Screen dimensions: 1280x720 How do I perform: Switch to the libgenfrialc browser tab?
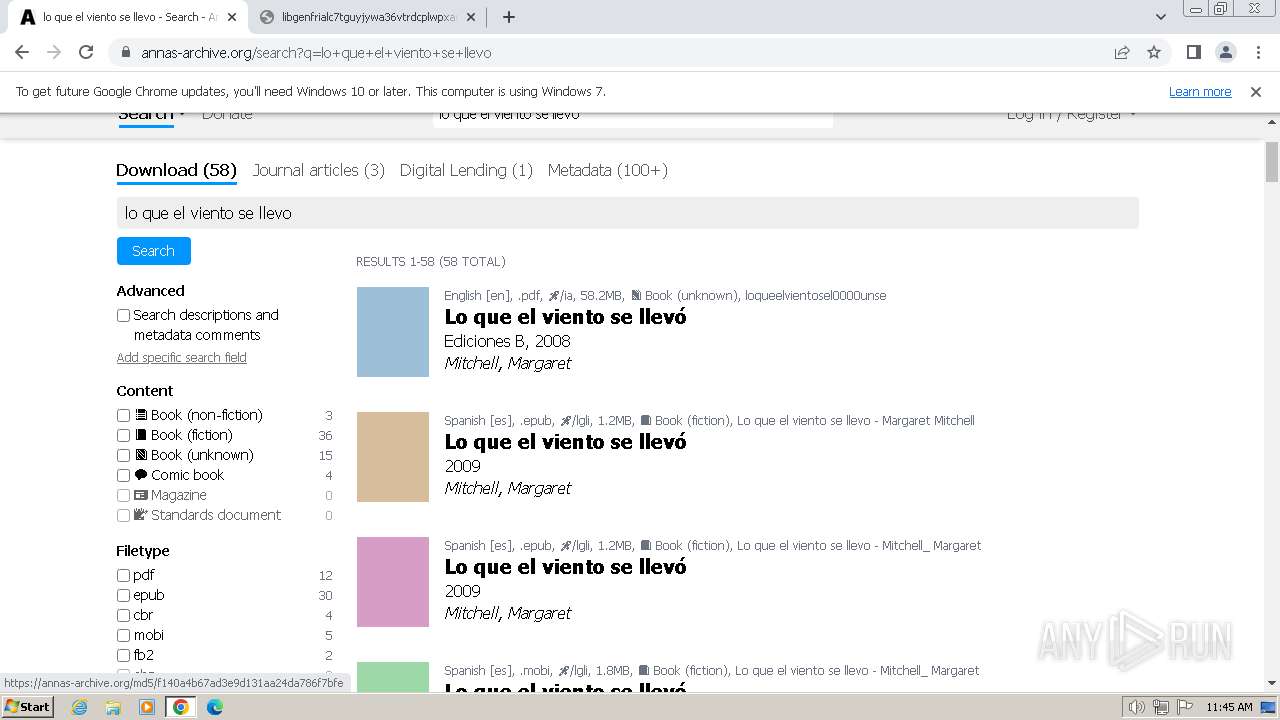(366, 17)
